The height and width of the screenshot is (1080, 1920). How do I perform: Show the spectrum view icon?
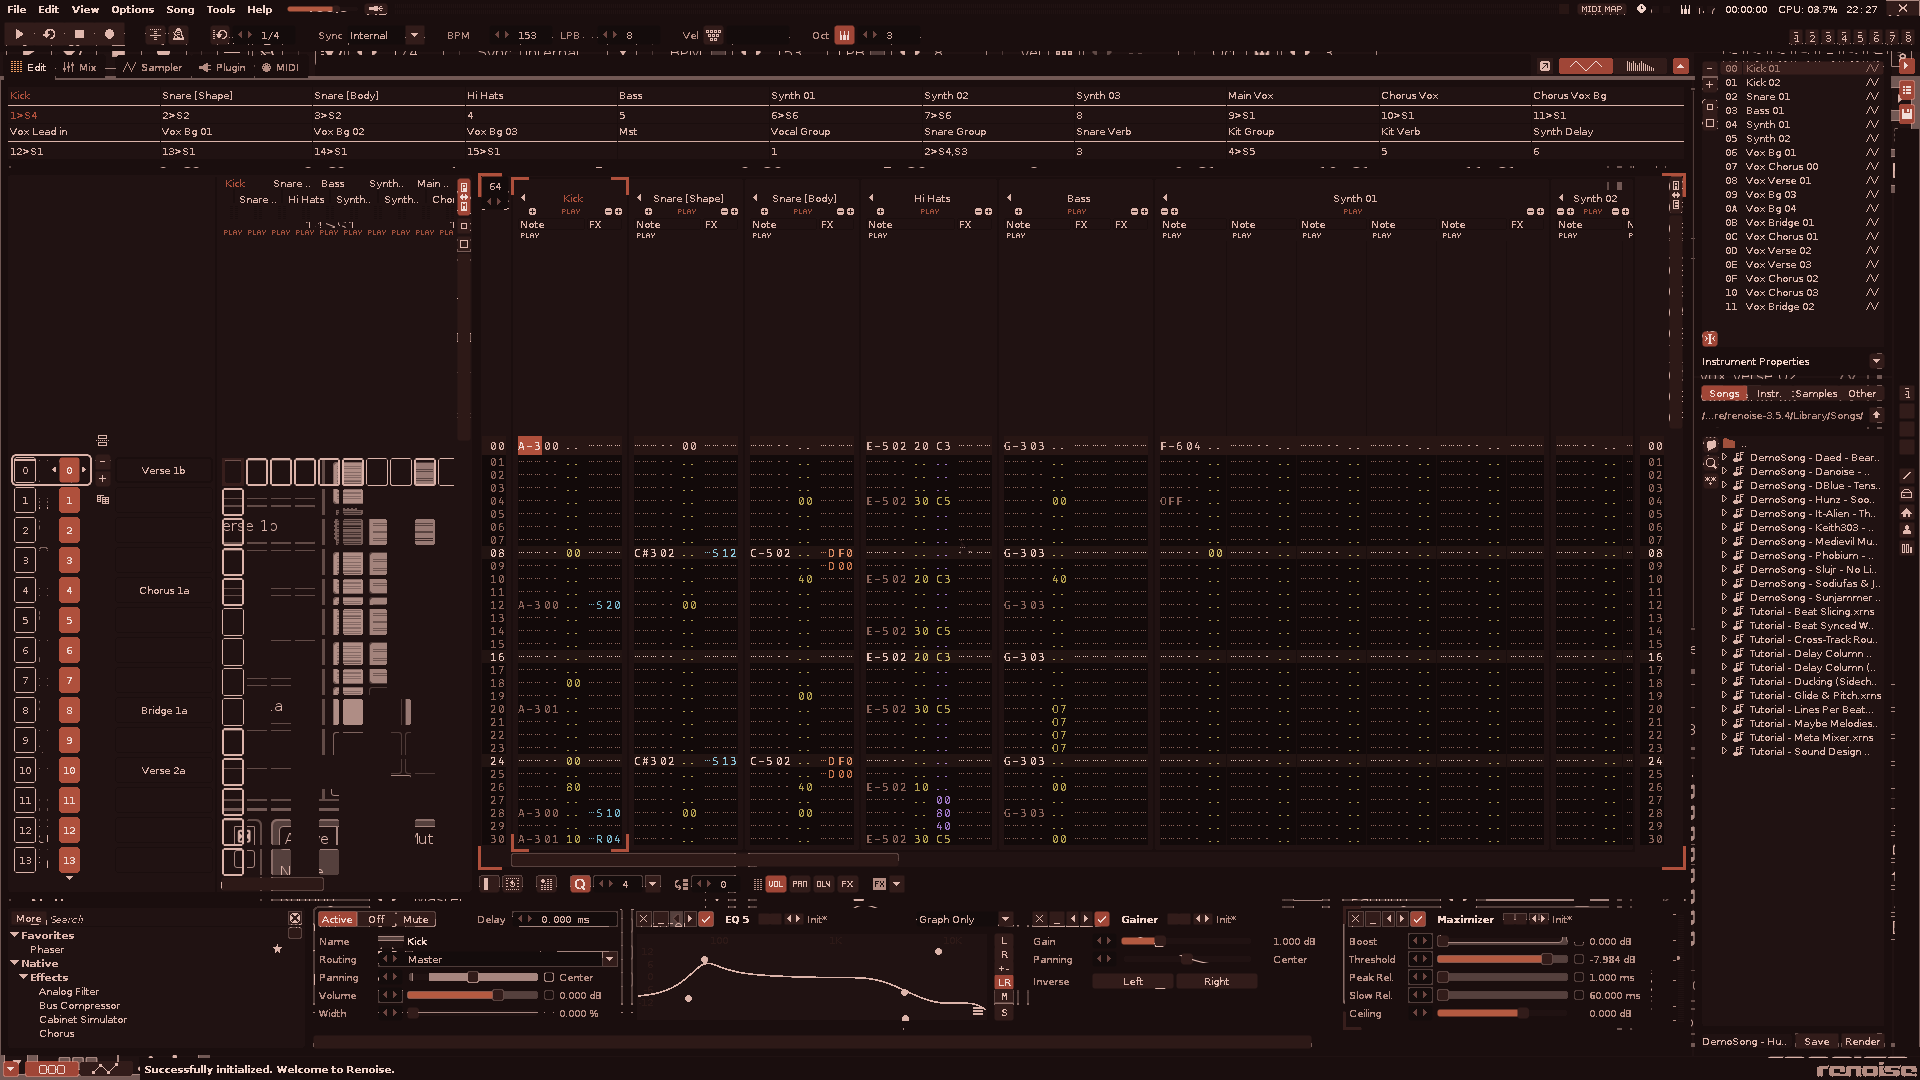click(x=1641, y=66)
